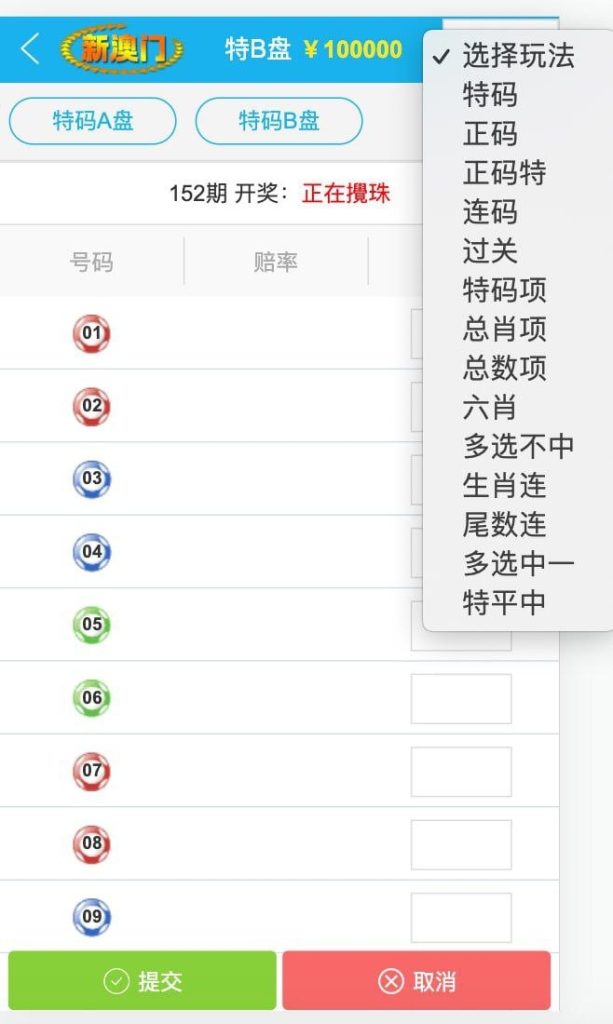Select blue number ball 09
The width and height of the screenshot is (613, 1024).
pos(92,917)
